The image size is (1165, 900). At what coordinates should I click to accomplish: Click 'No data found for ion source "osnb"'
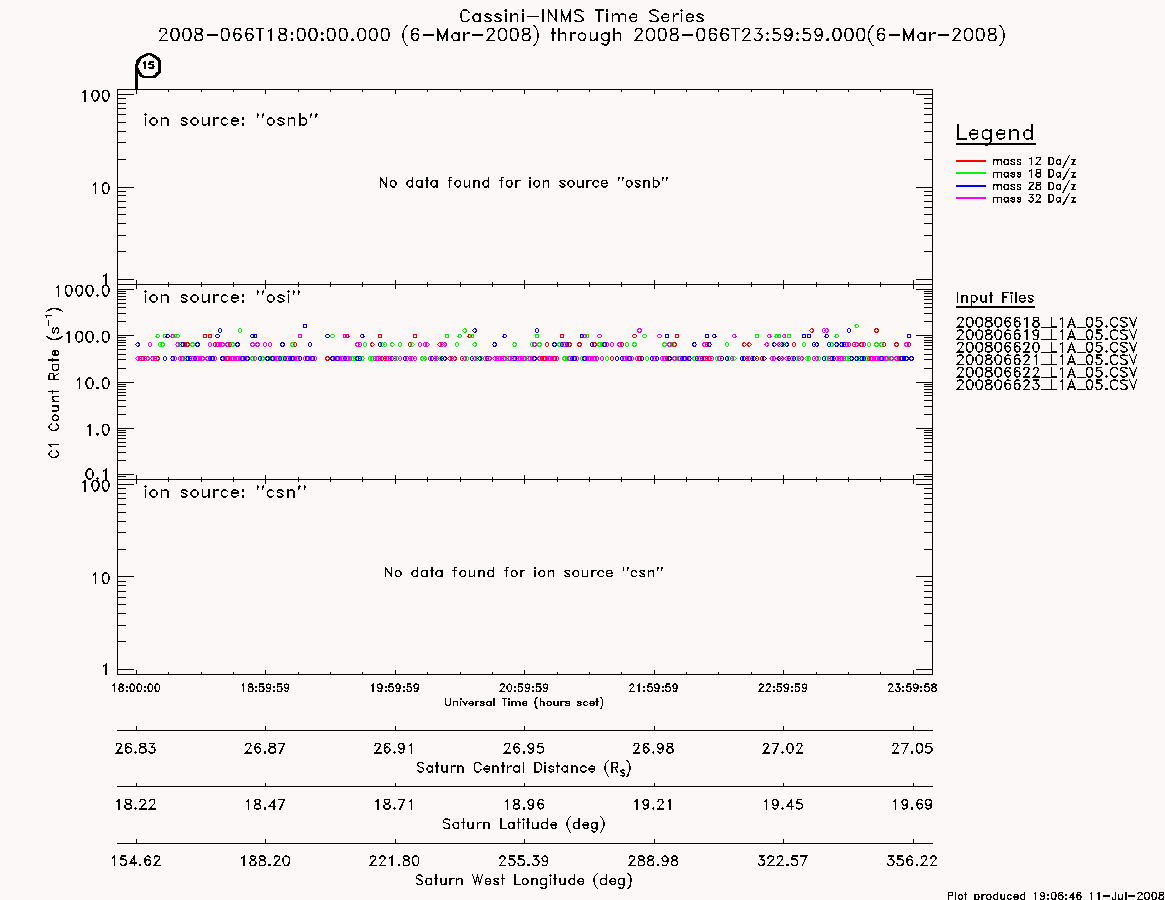tap(524, 183)
